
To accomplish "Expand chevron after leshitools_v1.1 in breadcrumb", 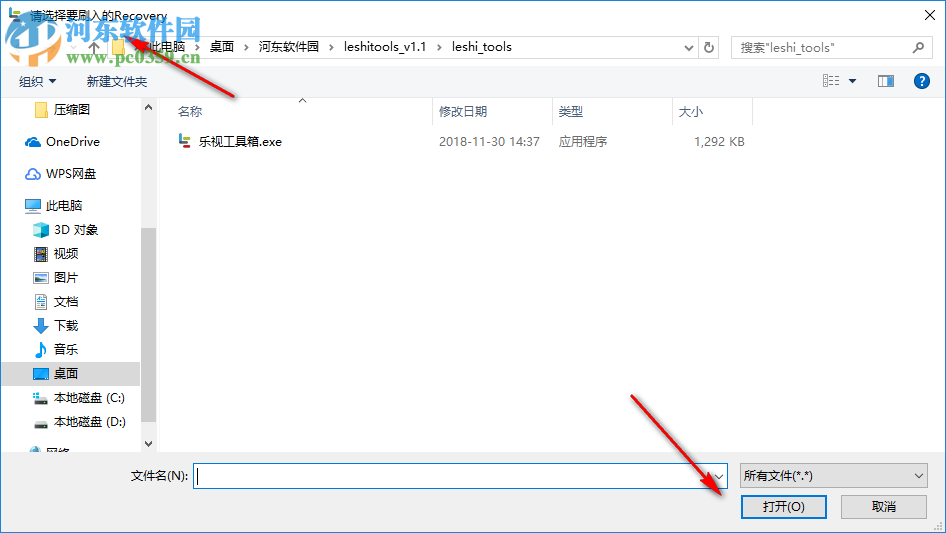I will [439, 47].
